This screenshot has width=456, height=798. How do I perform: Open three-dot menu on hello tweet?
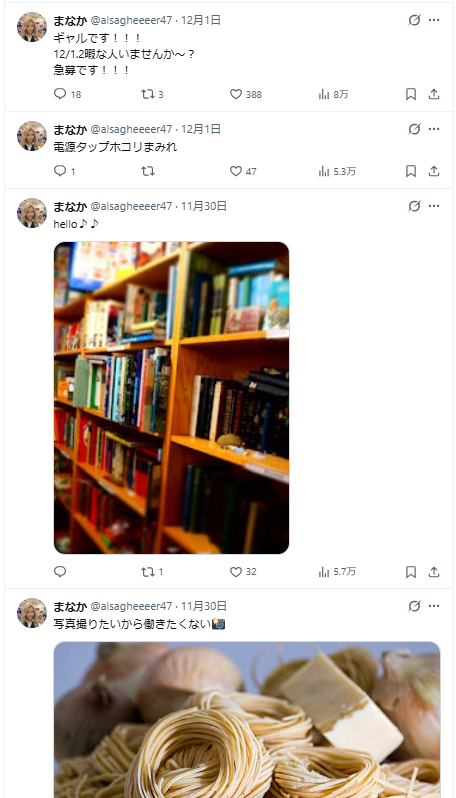point(434,206)
